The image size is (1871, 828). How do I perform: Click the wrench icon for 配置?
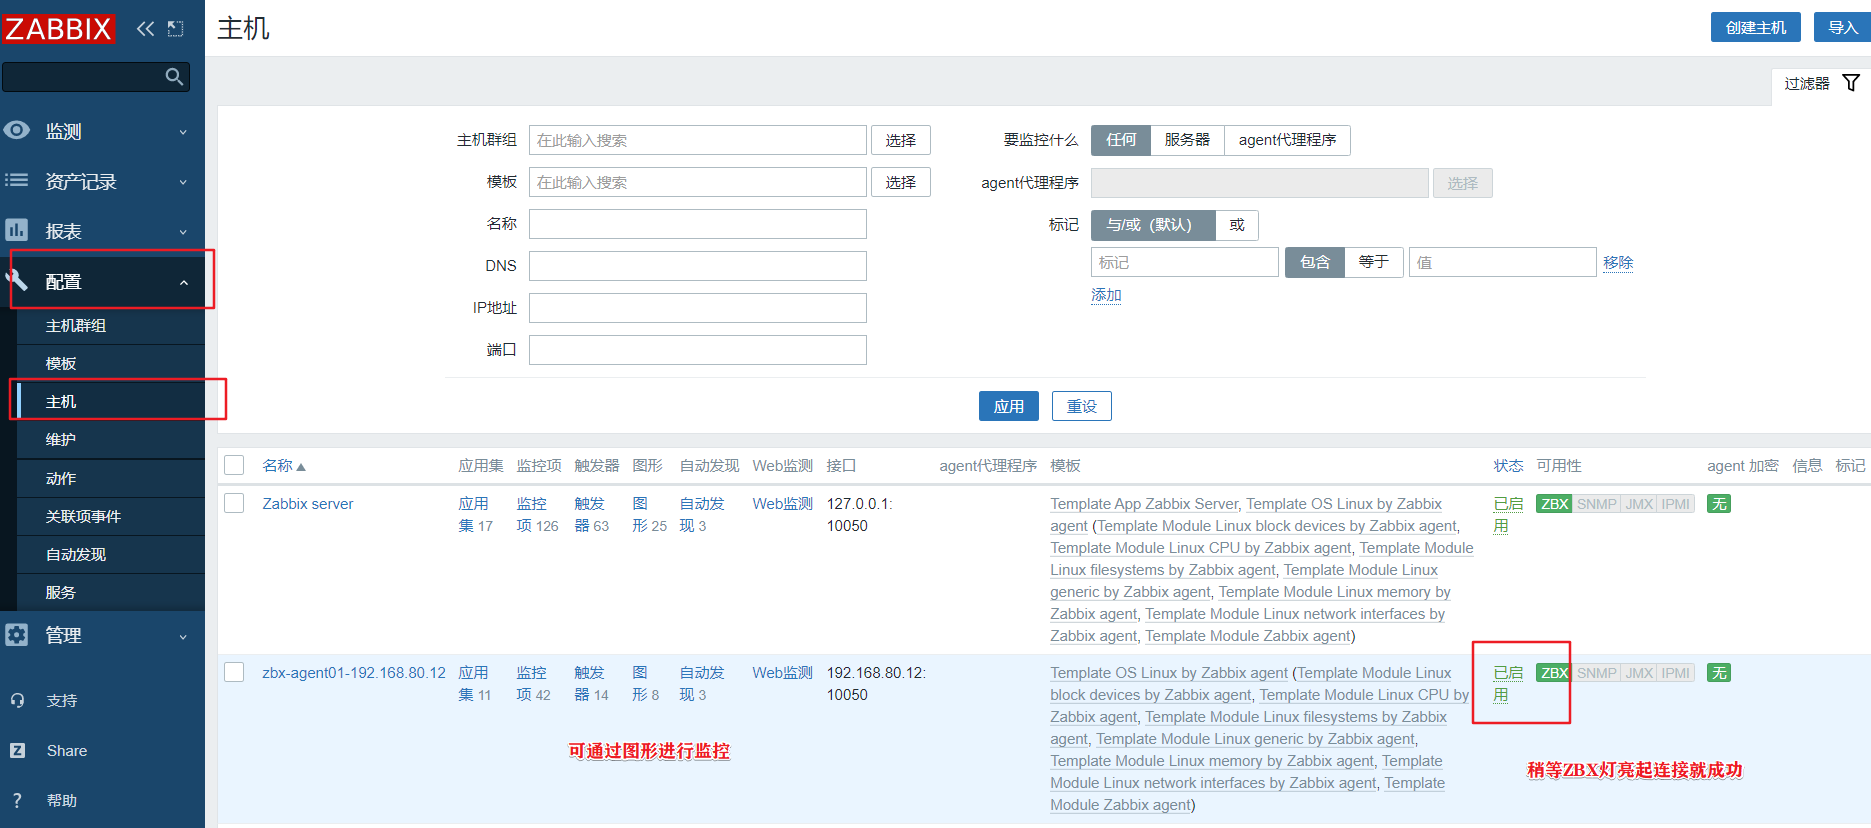[17, 281]
